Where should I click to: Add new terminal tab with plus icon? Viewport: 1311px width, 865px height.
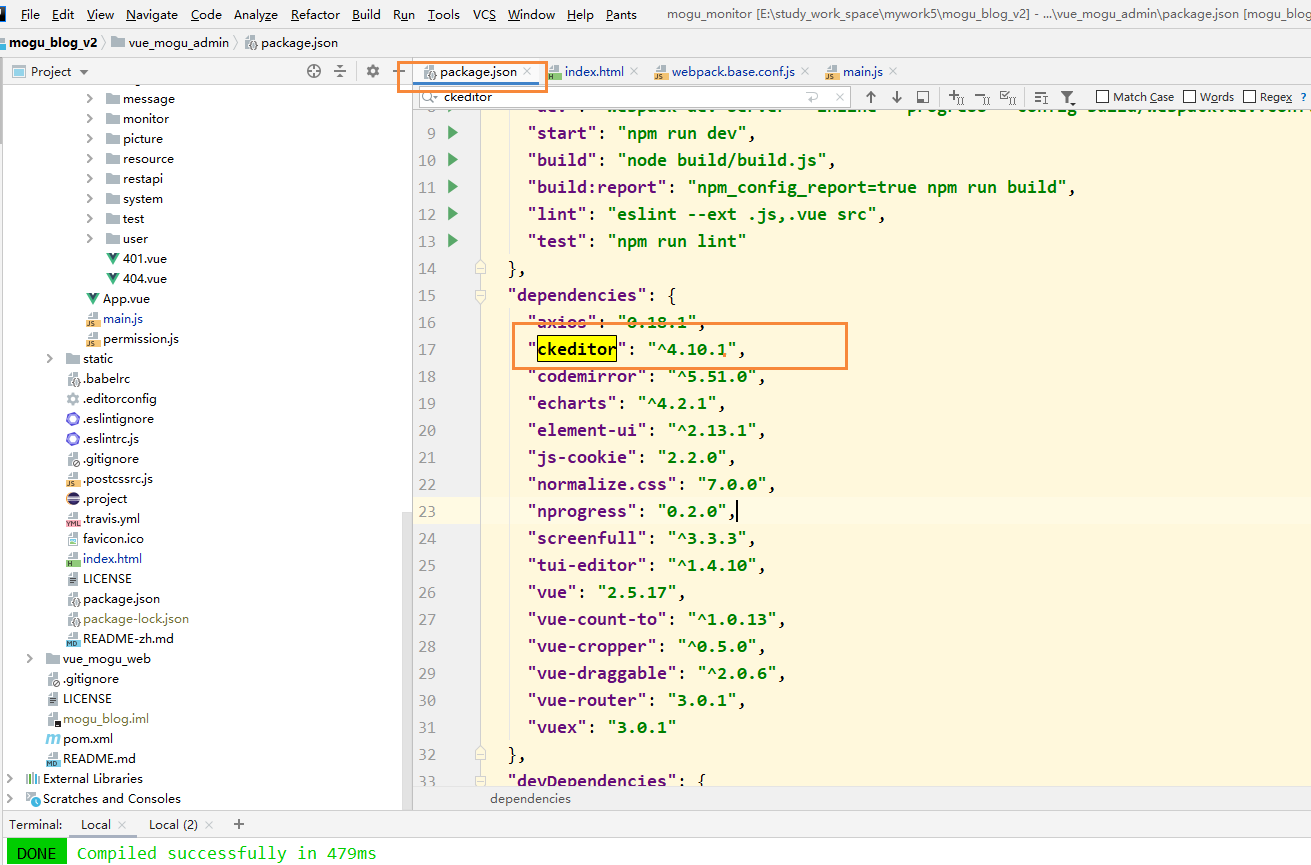point(238,824)
